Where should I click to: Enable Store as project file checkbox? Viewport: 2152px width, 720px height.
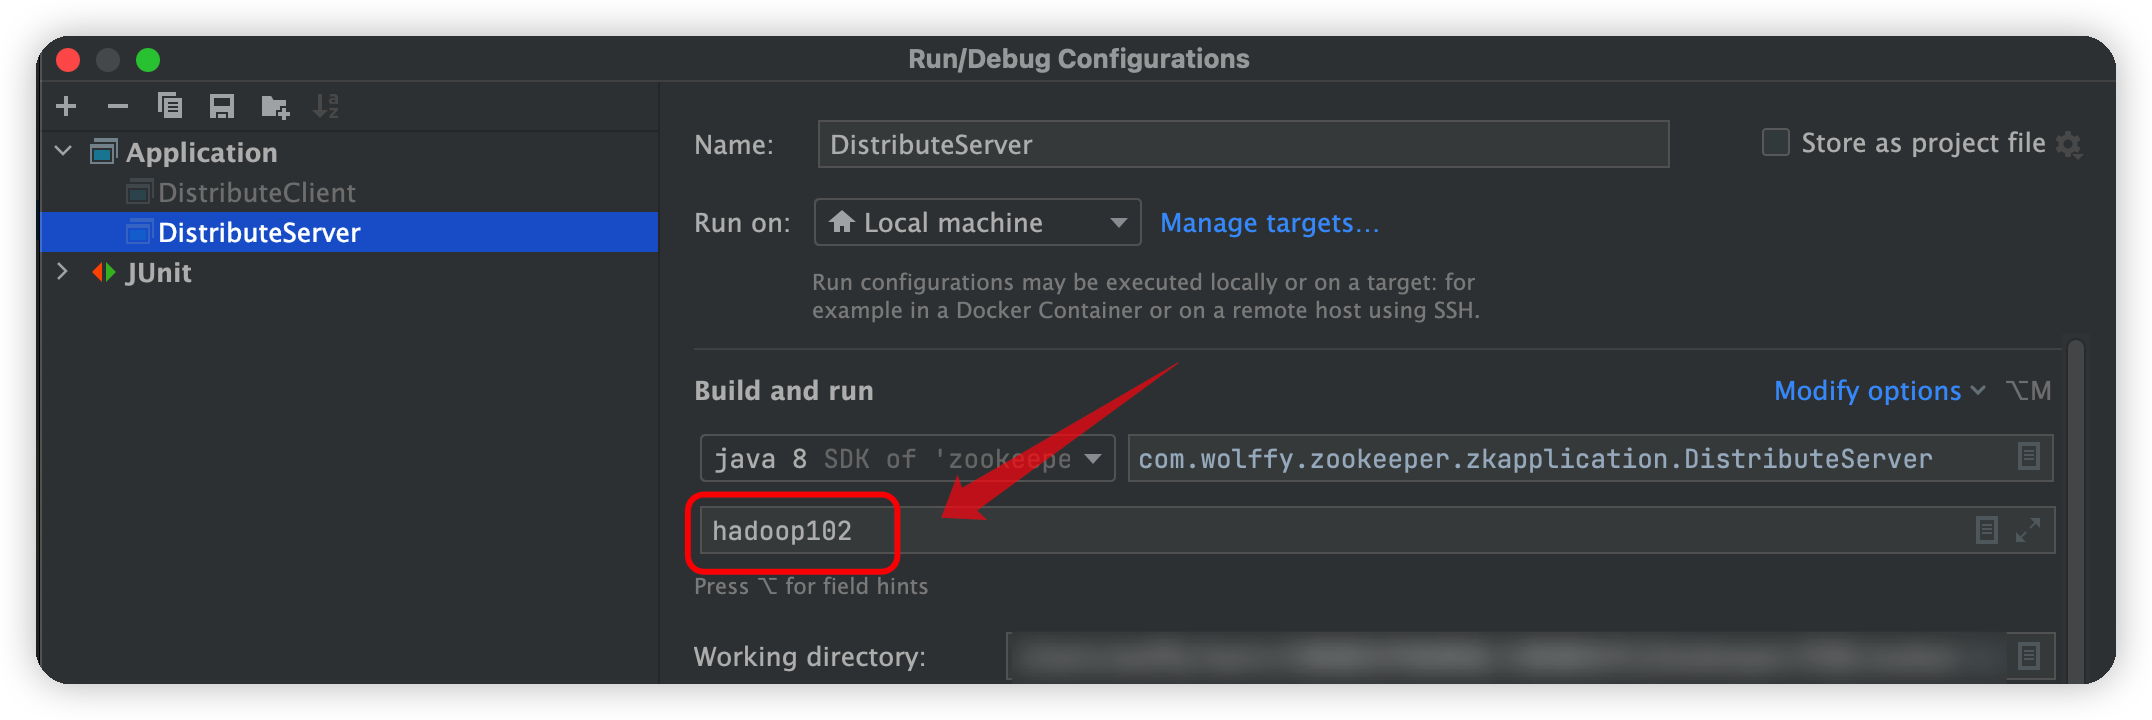click(x=1776, y=143)
